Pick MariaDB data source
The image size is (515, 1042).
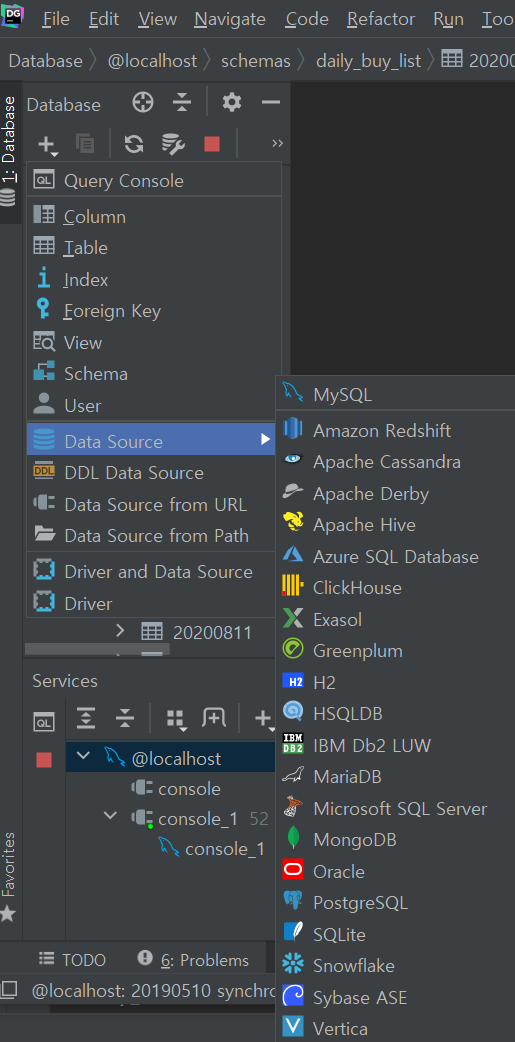click(395, 776)
